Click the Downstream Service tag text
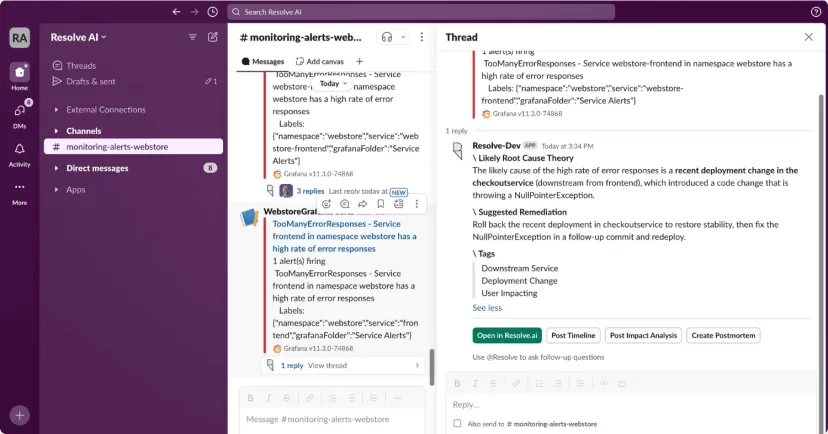828x434 pixels. click(520, 268)
